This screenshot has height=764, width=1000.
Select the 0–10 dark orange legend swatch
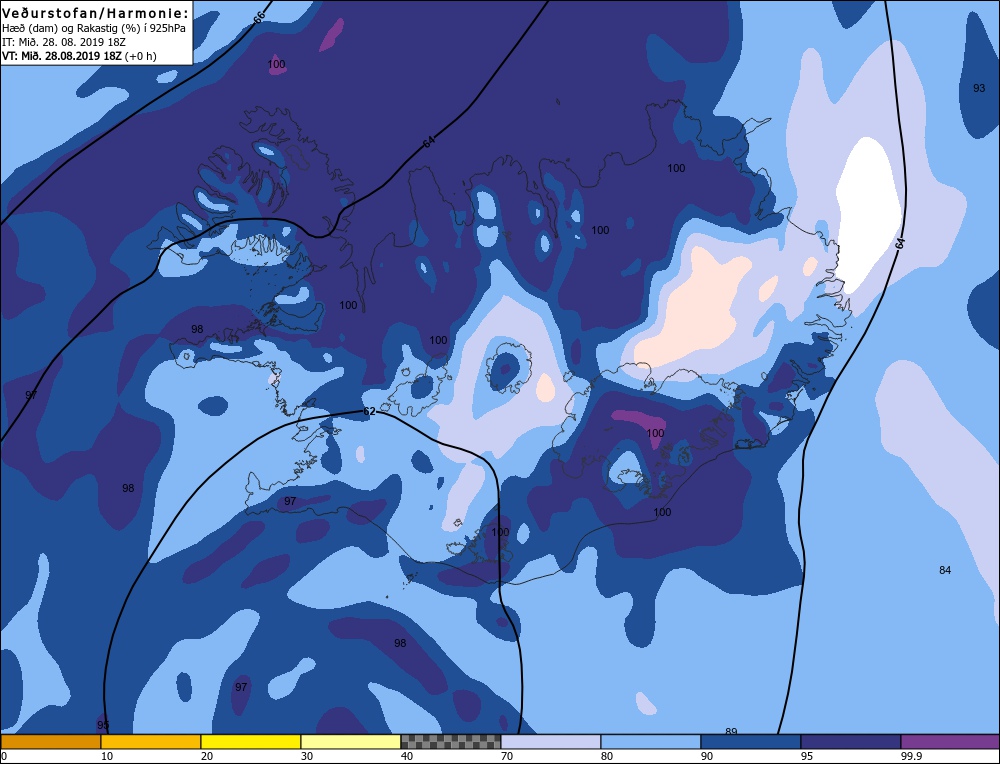50,742
